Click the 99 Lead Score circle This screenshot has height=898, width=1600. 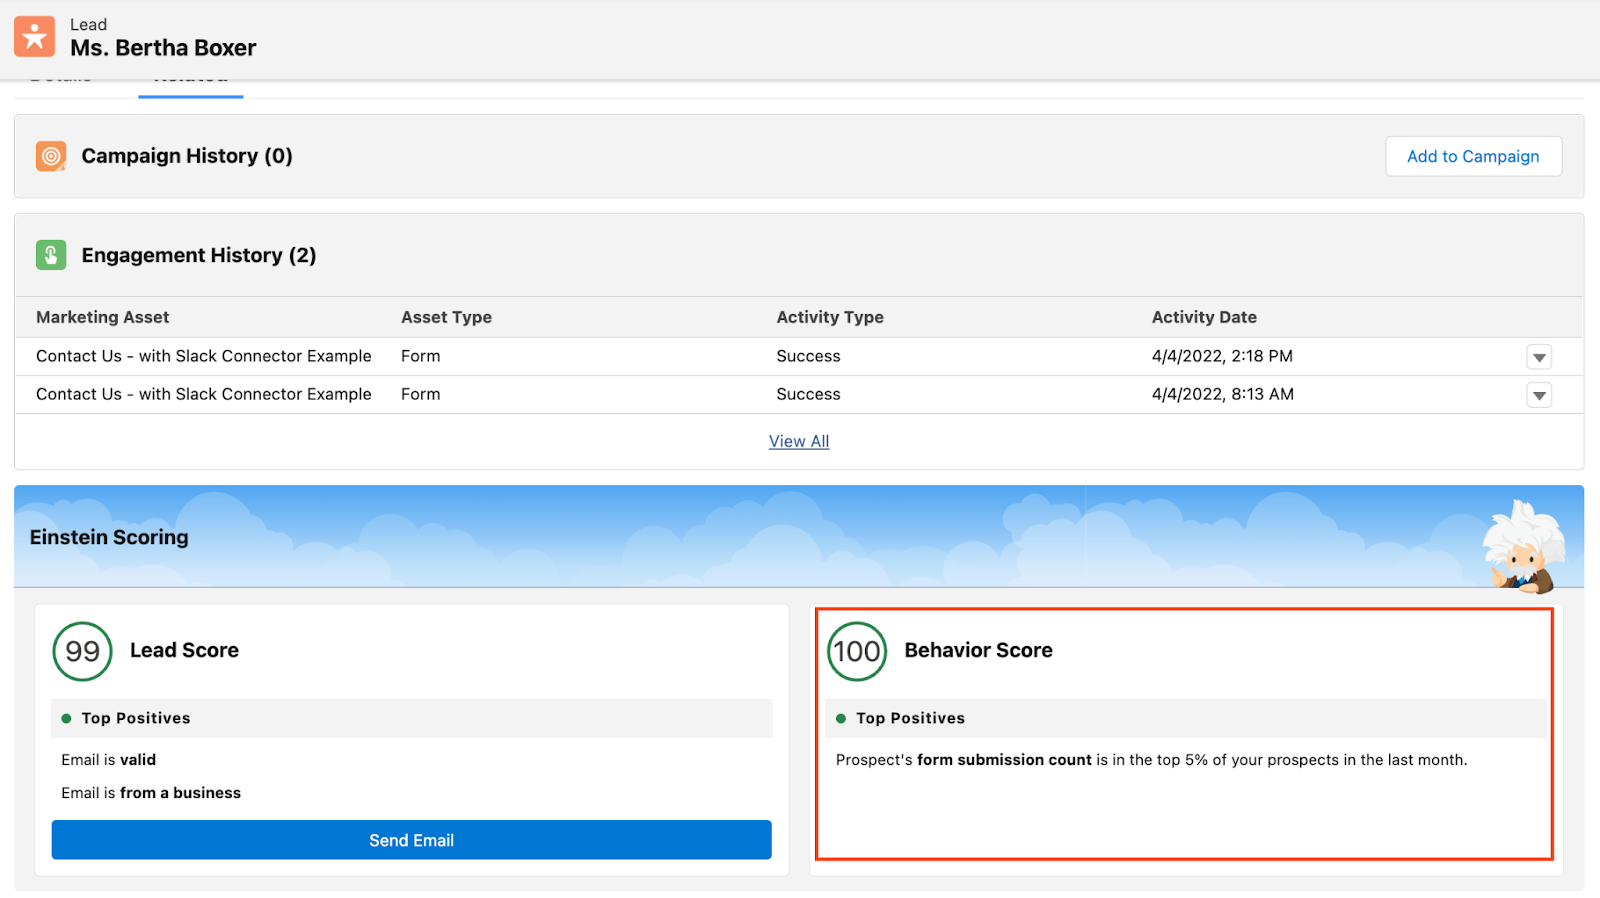click(82, 651)
